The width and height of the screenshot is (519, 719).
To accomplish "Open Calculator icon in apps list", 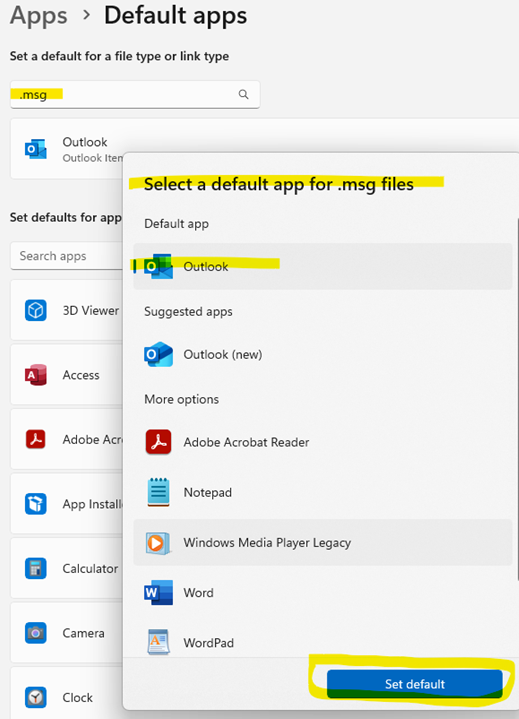I will point(35,569).
